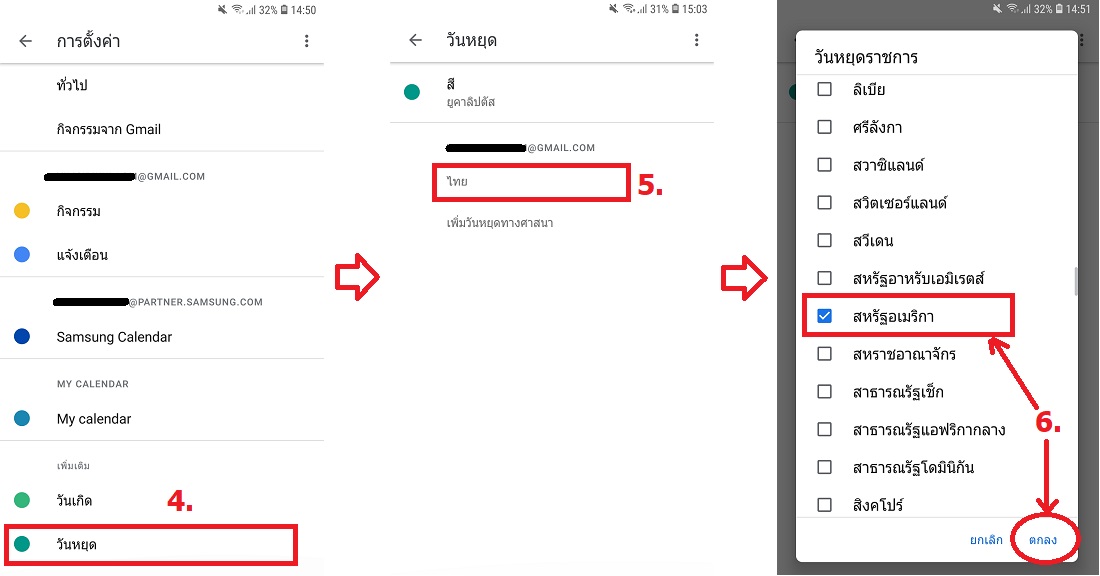Open ทั่วไป general settings
Screen dimensions: 1100x576
coord(162,86)
